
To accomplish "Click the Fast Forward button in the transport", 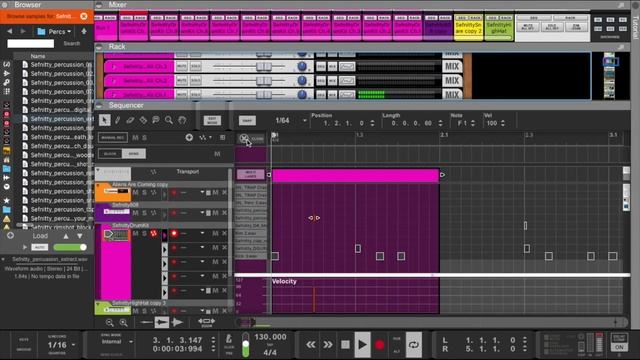I will pyautogui.click(x=328, y=345).
